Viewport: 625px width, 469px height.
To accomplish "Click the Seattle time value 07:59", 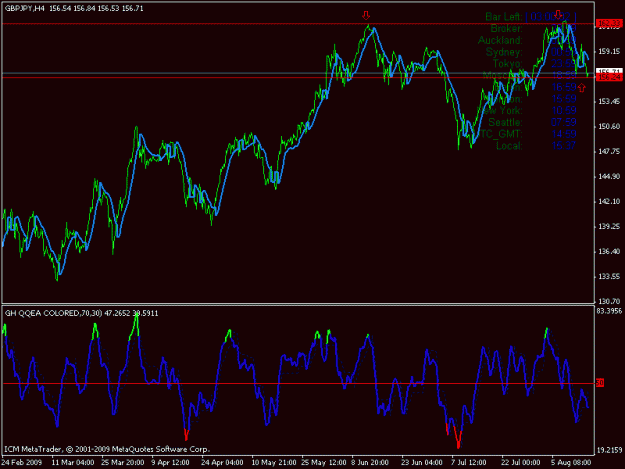I will point(564,122).
